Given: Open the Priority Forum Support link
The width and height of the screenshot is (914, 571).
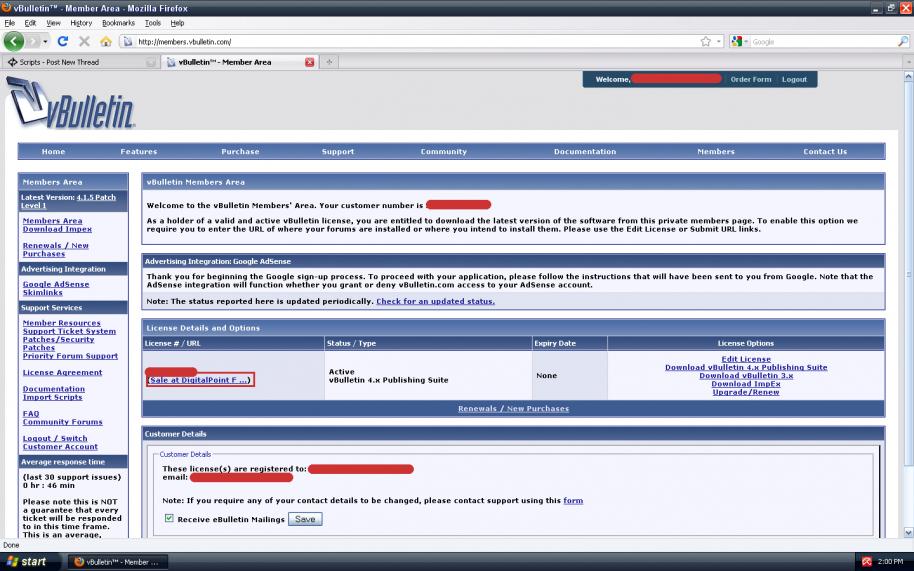Looking at the screenshot, I should click(70, 355).
